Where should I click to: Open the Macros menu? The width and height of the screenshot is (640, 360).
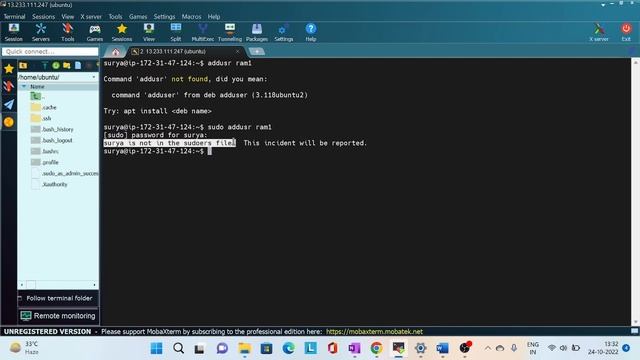tap(191, 17)
